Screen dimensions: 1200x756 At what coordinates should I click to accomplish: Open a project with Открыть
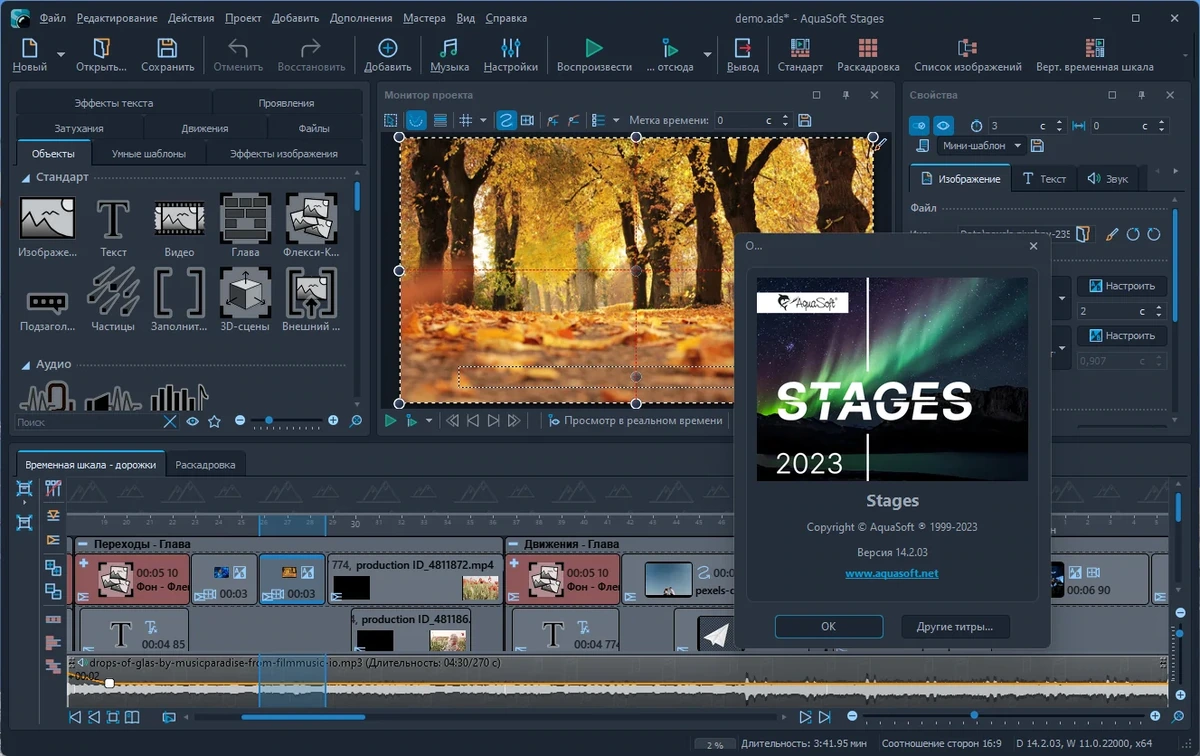point(102,54)
